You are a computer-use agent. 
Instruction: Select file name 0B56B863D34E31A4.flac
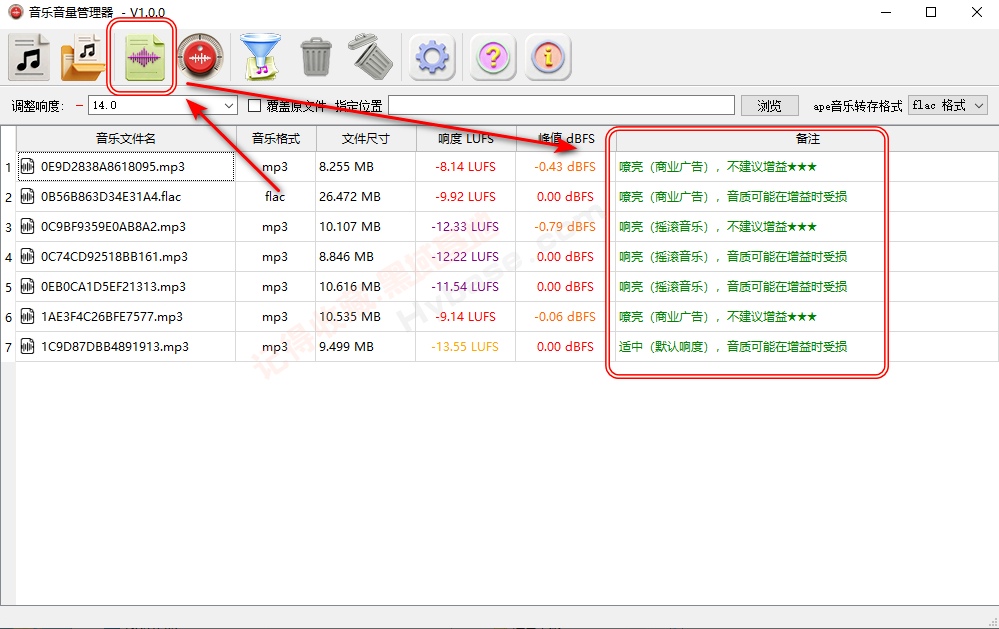111,197
